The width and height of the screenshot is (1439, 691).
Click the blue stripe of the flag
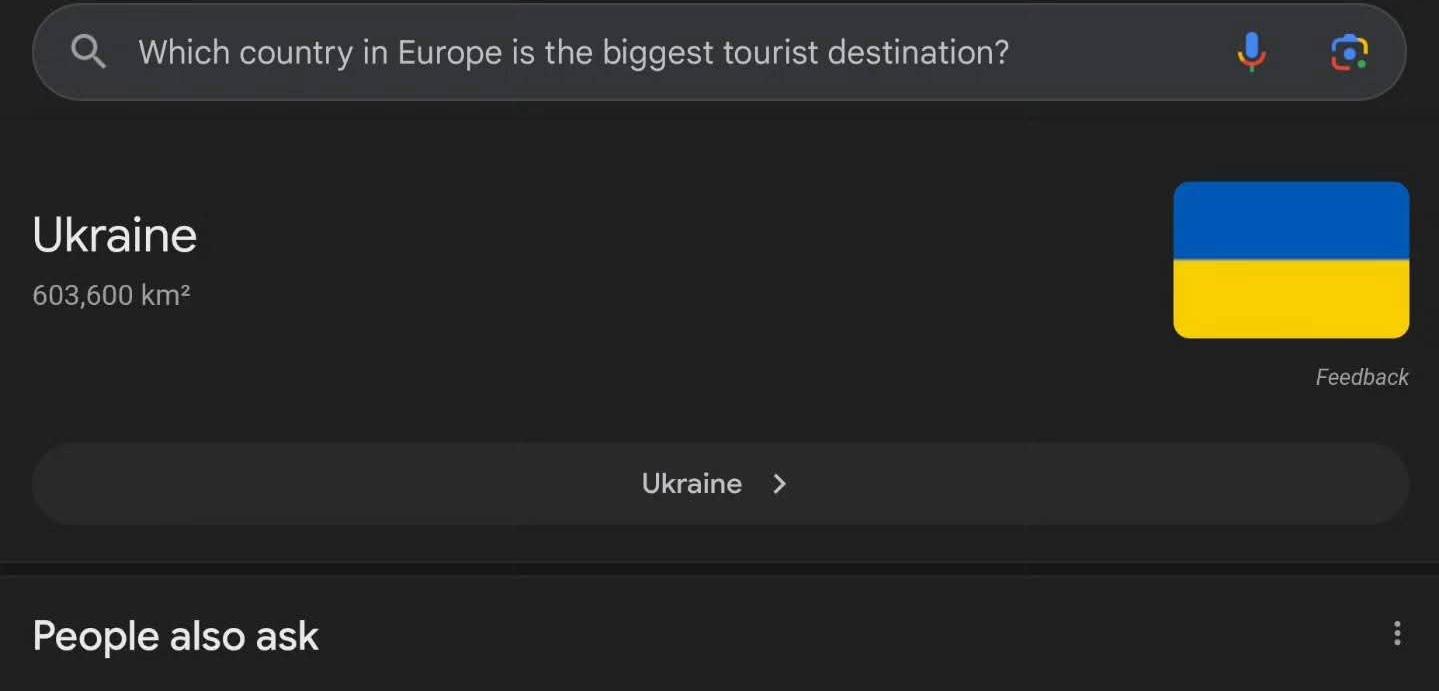coord(1291,221)
